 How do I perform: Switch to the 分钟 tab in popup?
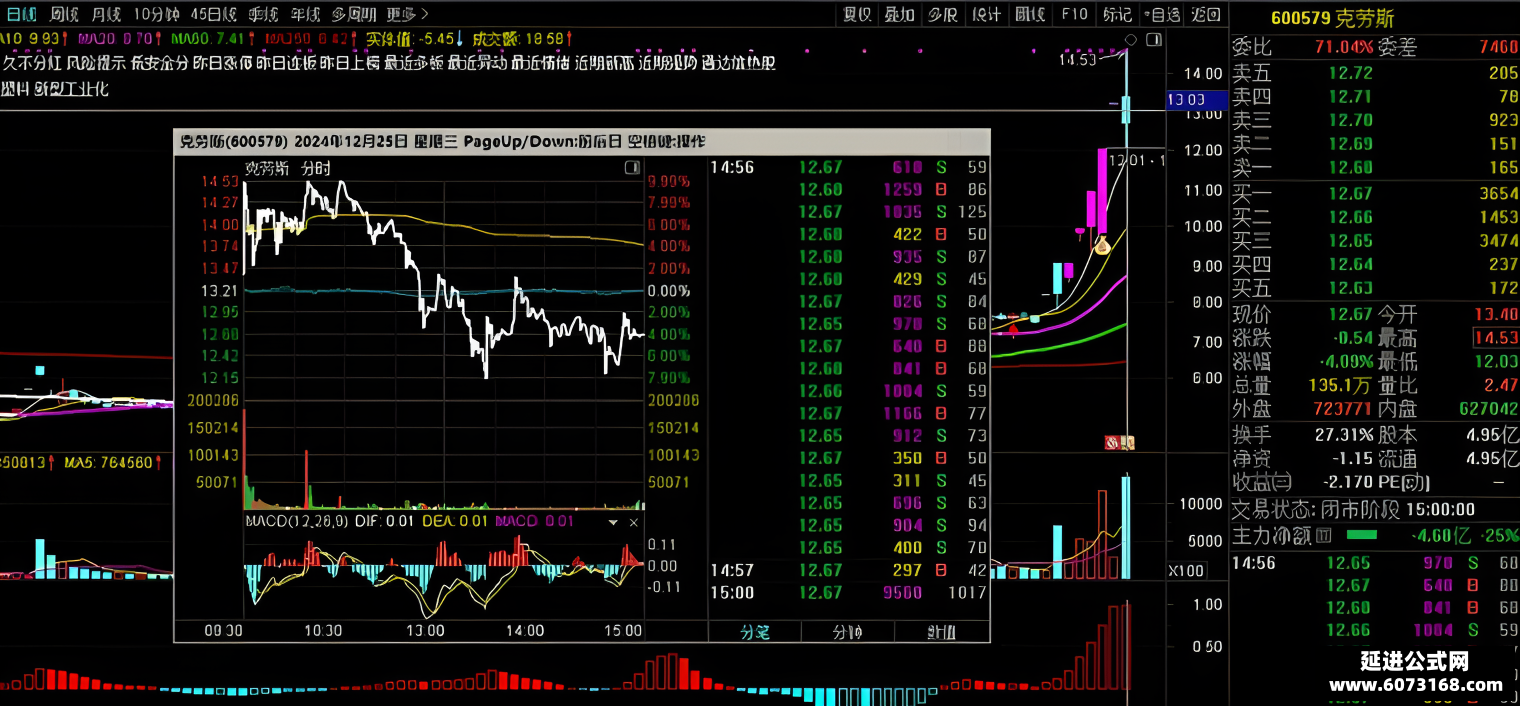(848, 631)
